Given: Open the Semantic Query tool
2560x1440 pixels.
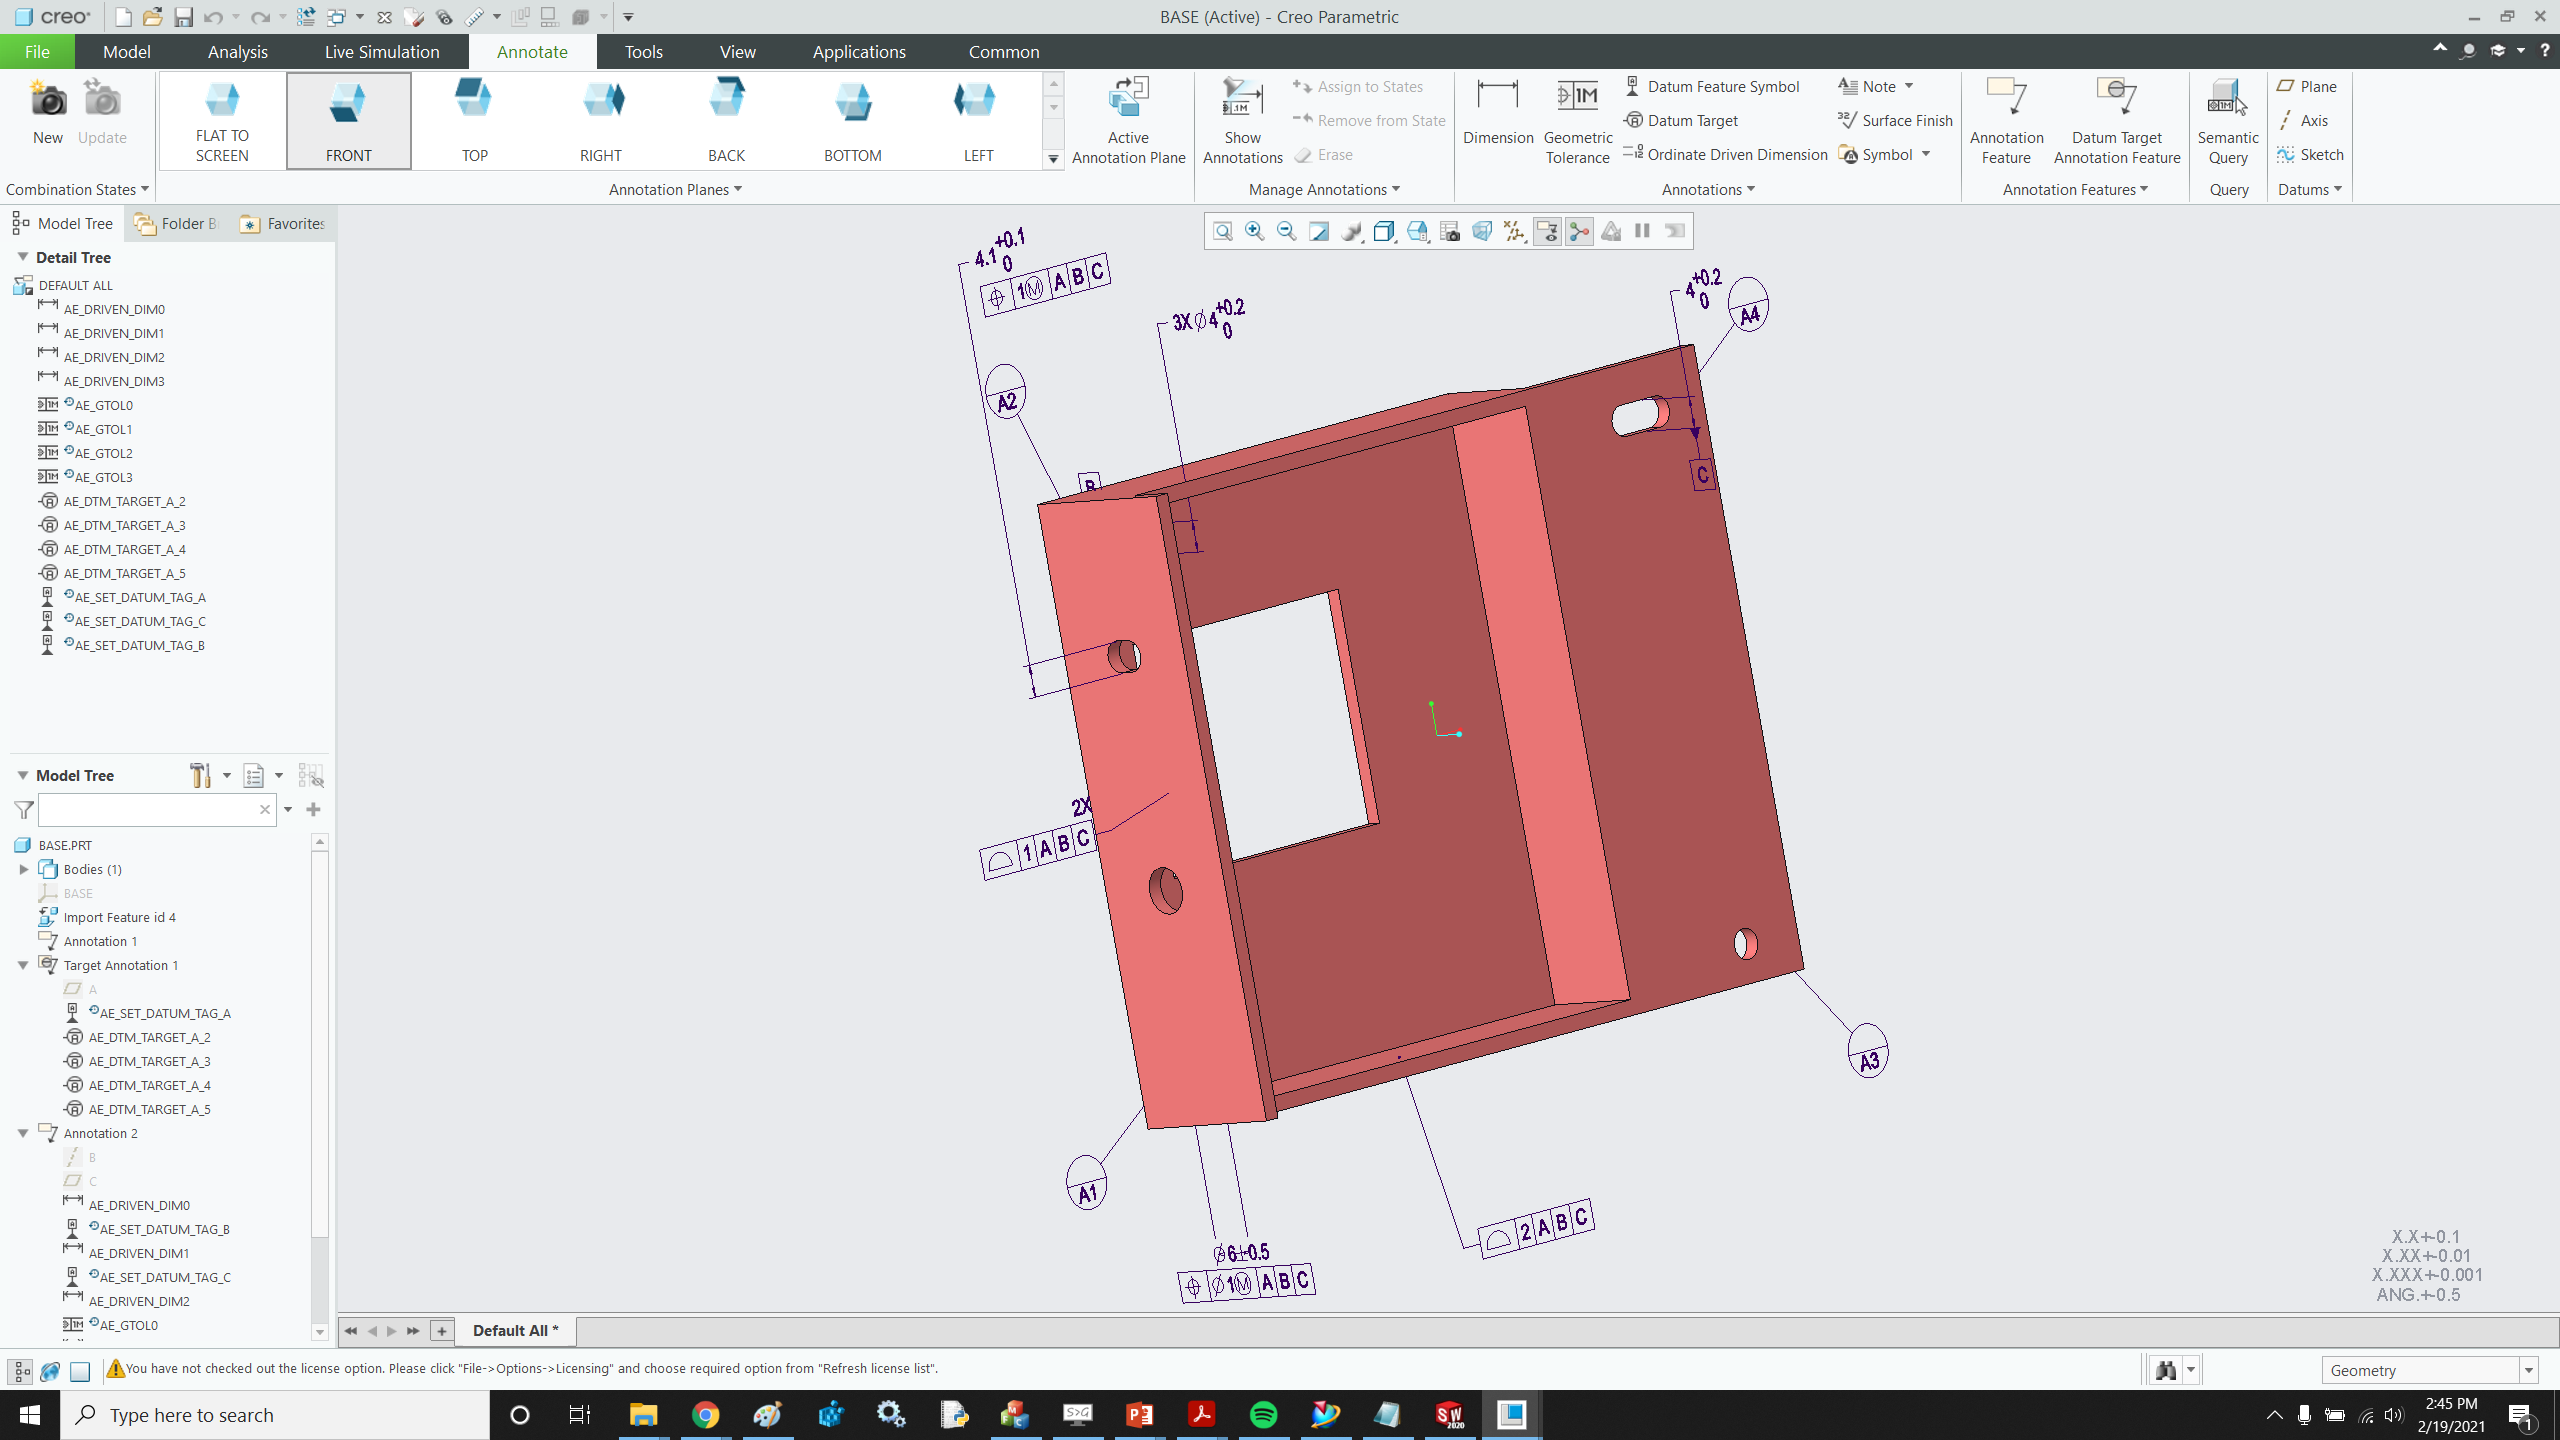Looking at the screenshot, I should pyautogui.click(x=2227, y=118).
